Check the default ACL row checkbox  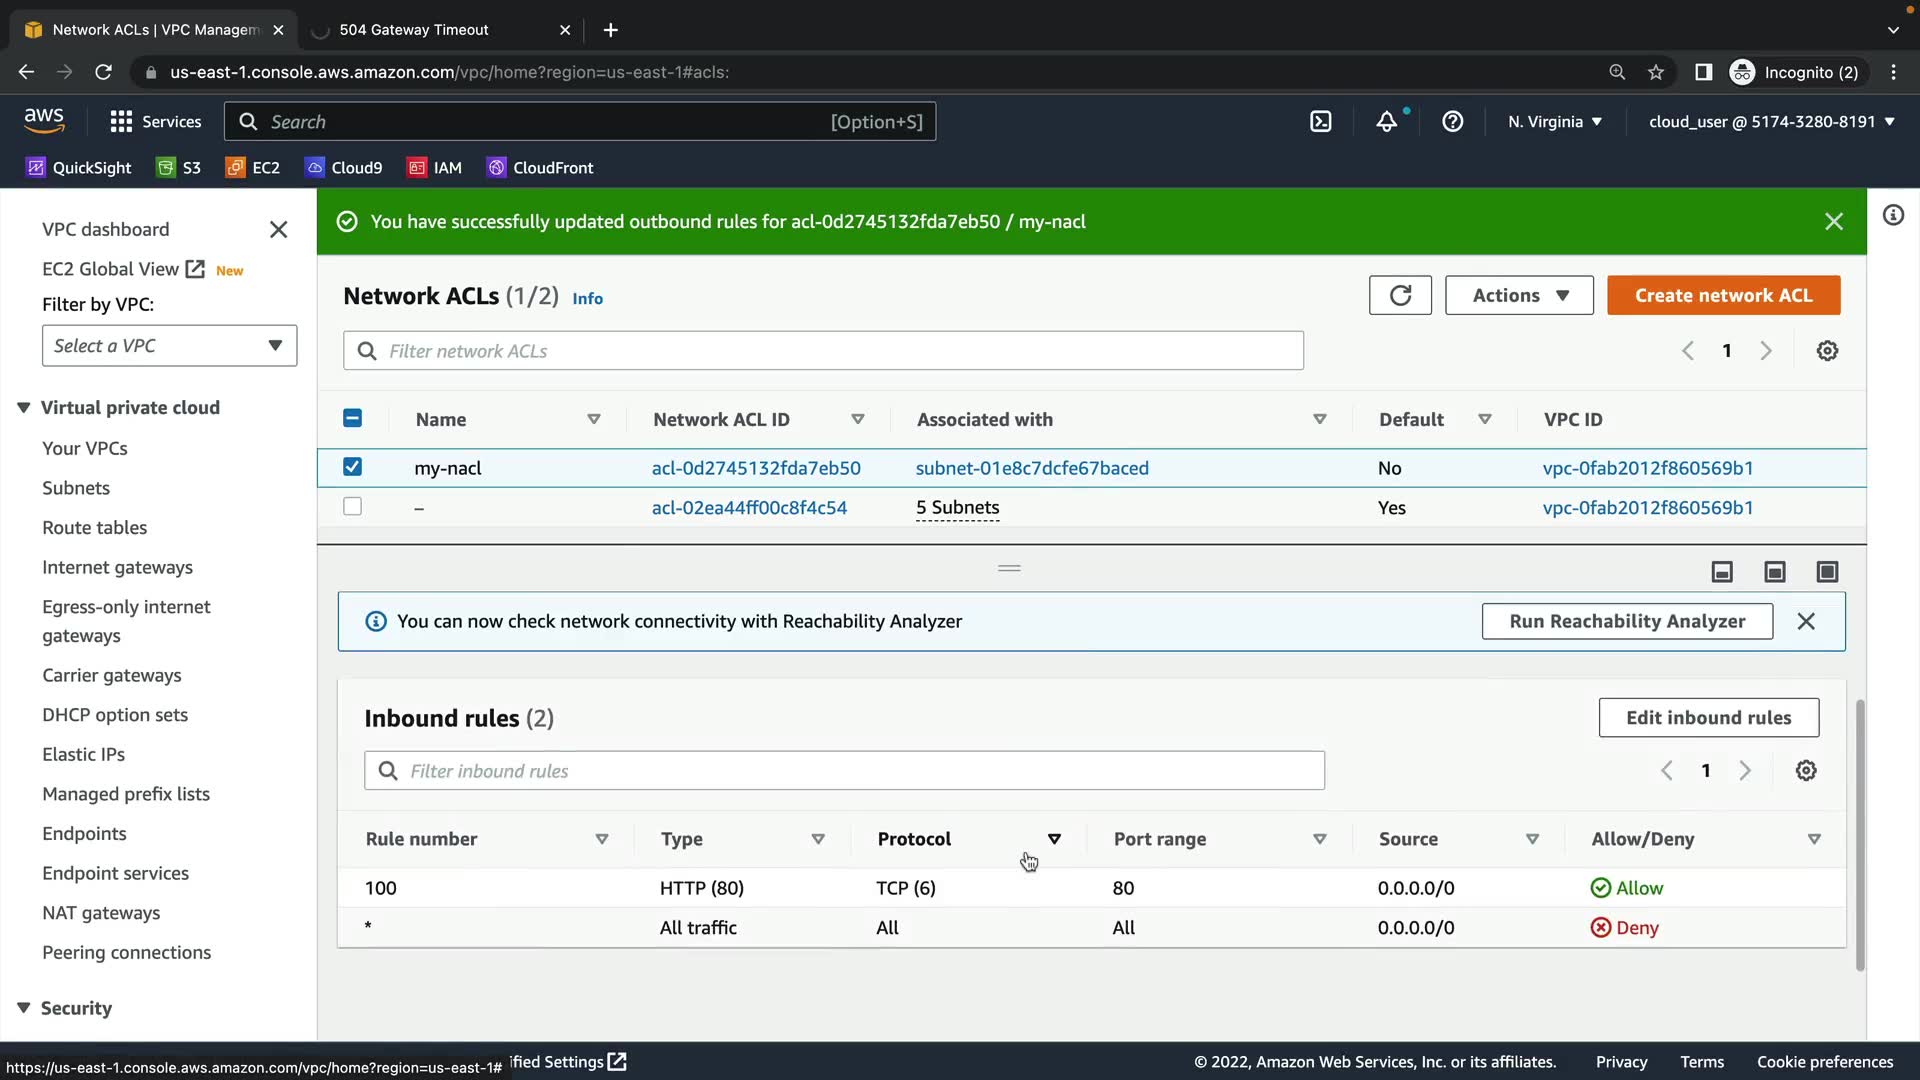coord(352,507)
